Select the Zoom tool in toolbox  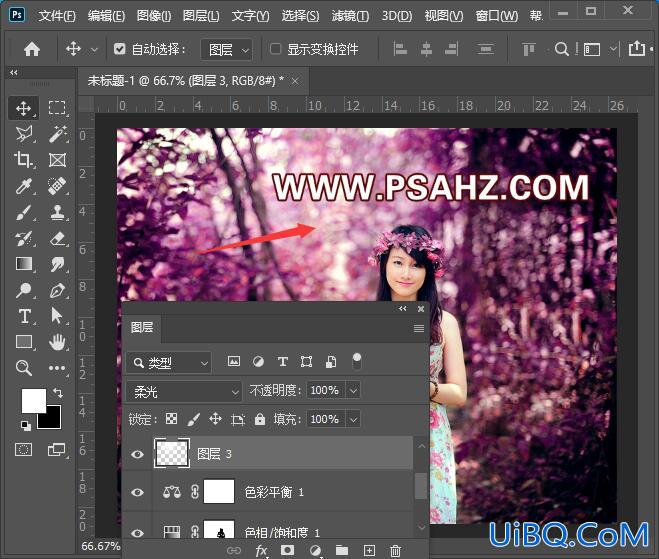pyautogui.click(x=24, y=368)
